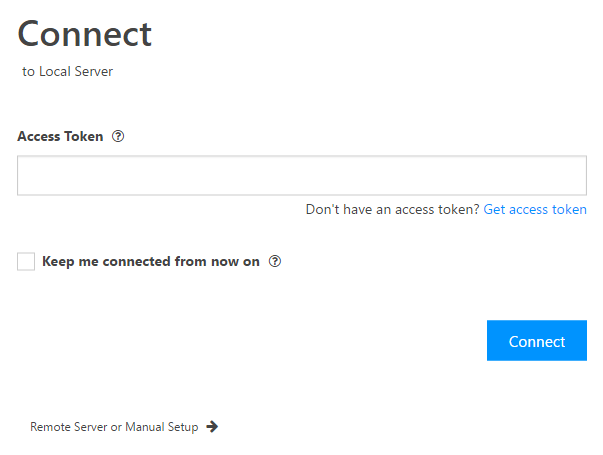This screenshot has width=603, height=455.
Task: Tick the box to stay connected
Action: tap(26, 262)
